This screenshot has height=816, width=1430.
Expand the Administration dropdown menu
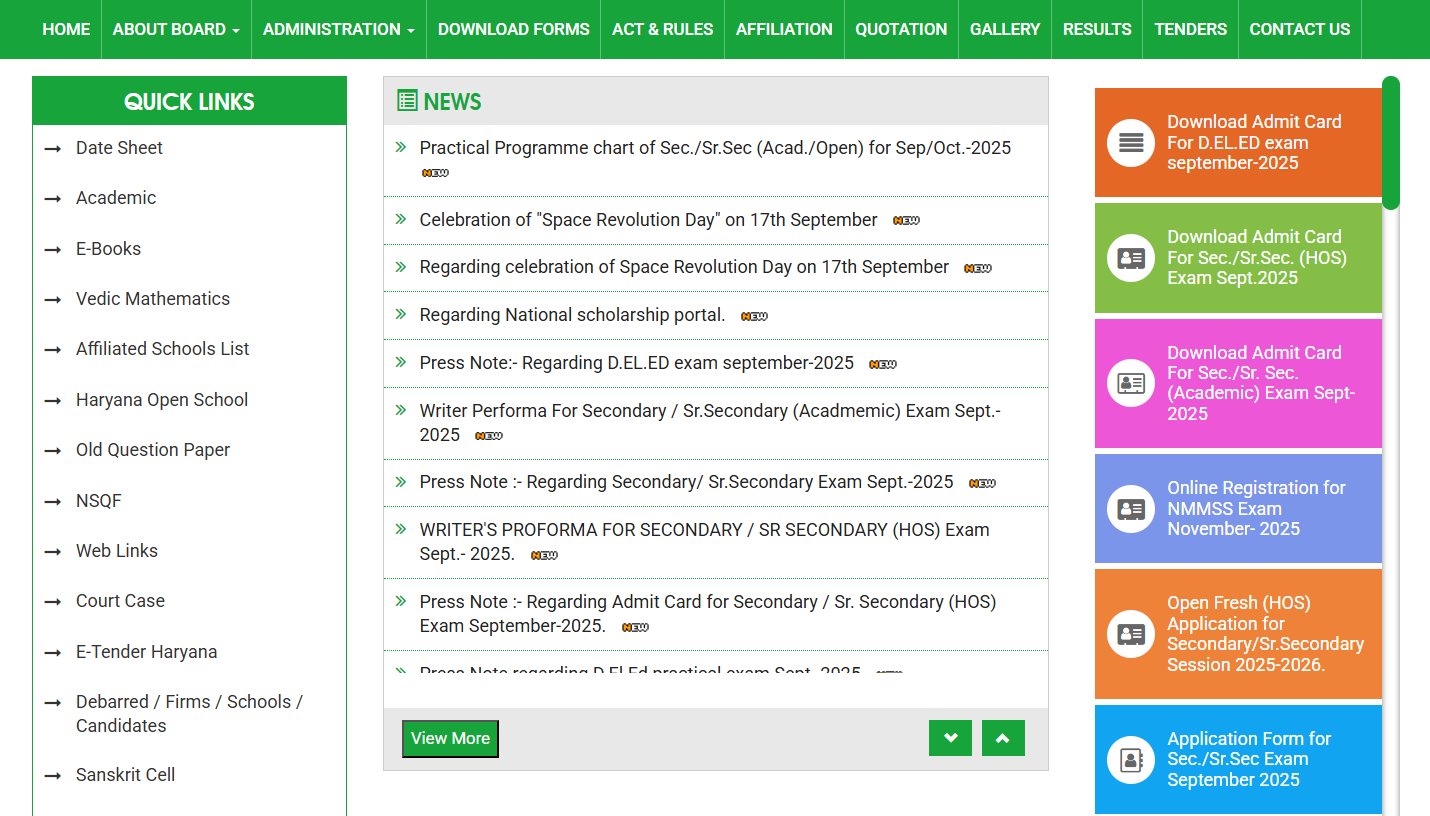tap(338, 29)
